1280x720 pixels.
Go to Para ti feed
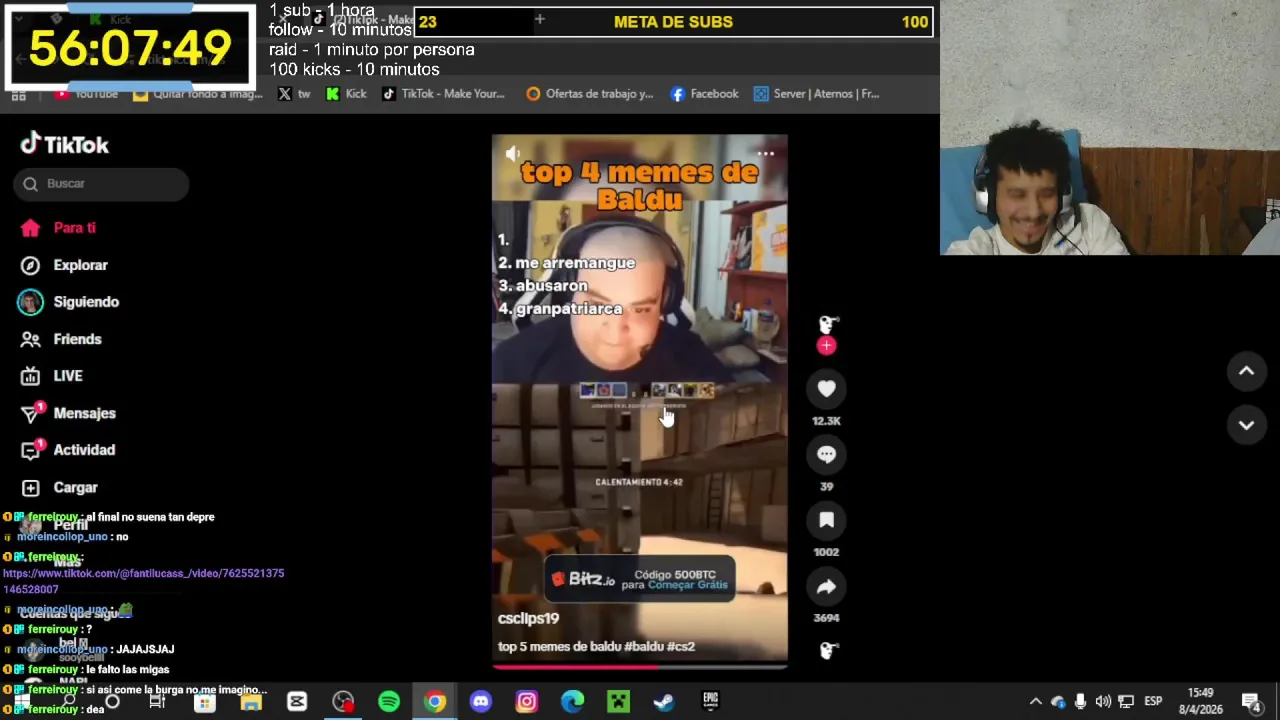(60, 228)
